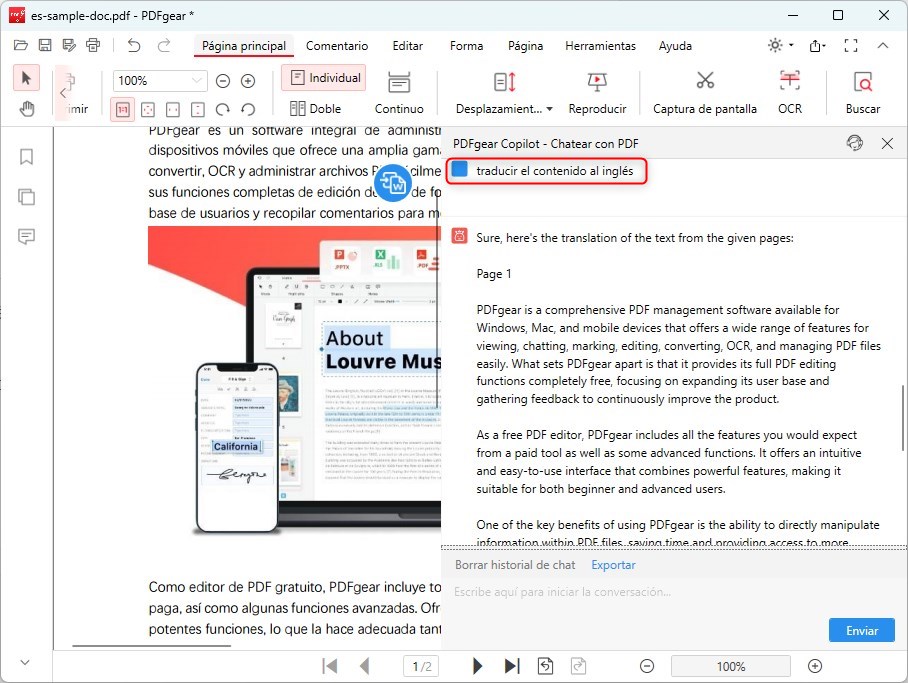
Task: Click the Copilot chat vertical scrollbar
Action: point(902,418)
